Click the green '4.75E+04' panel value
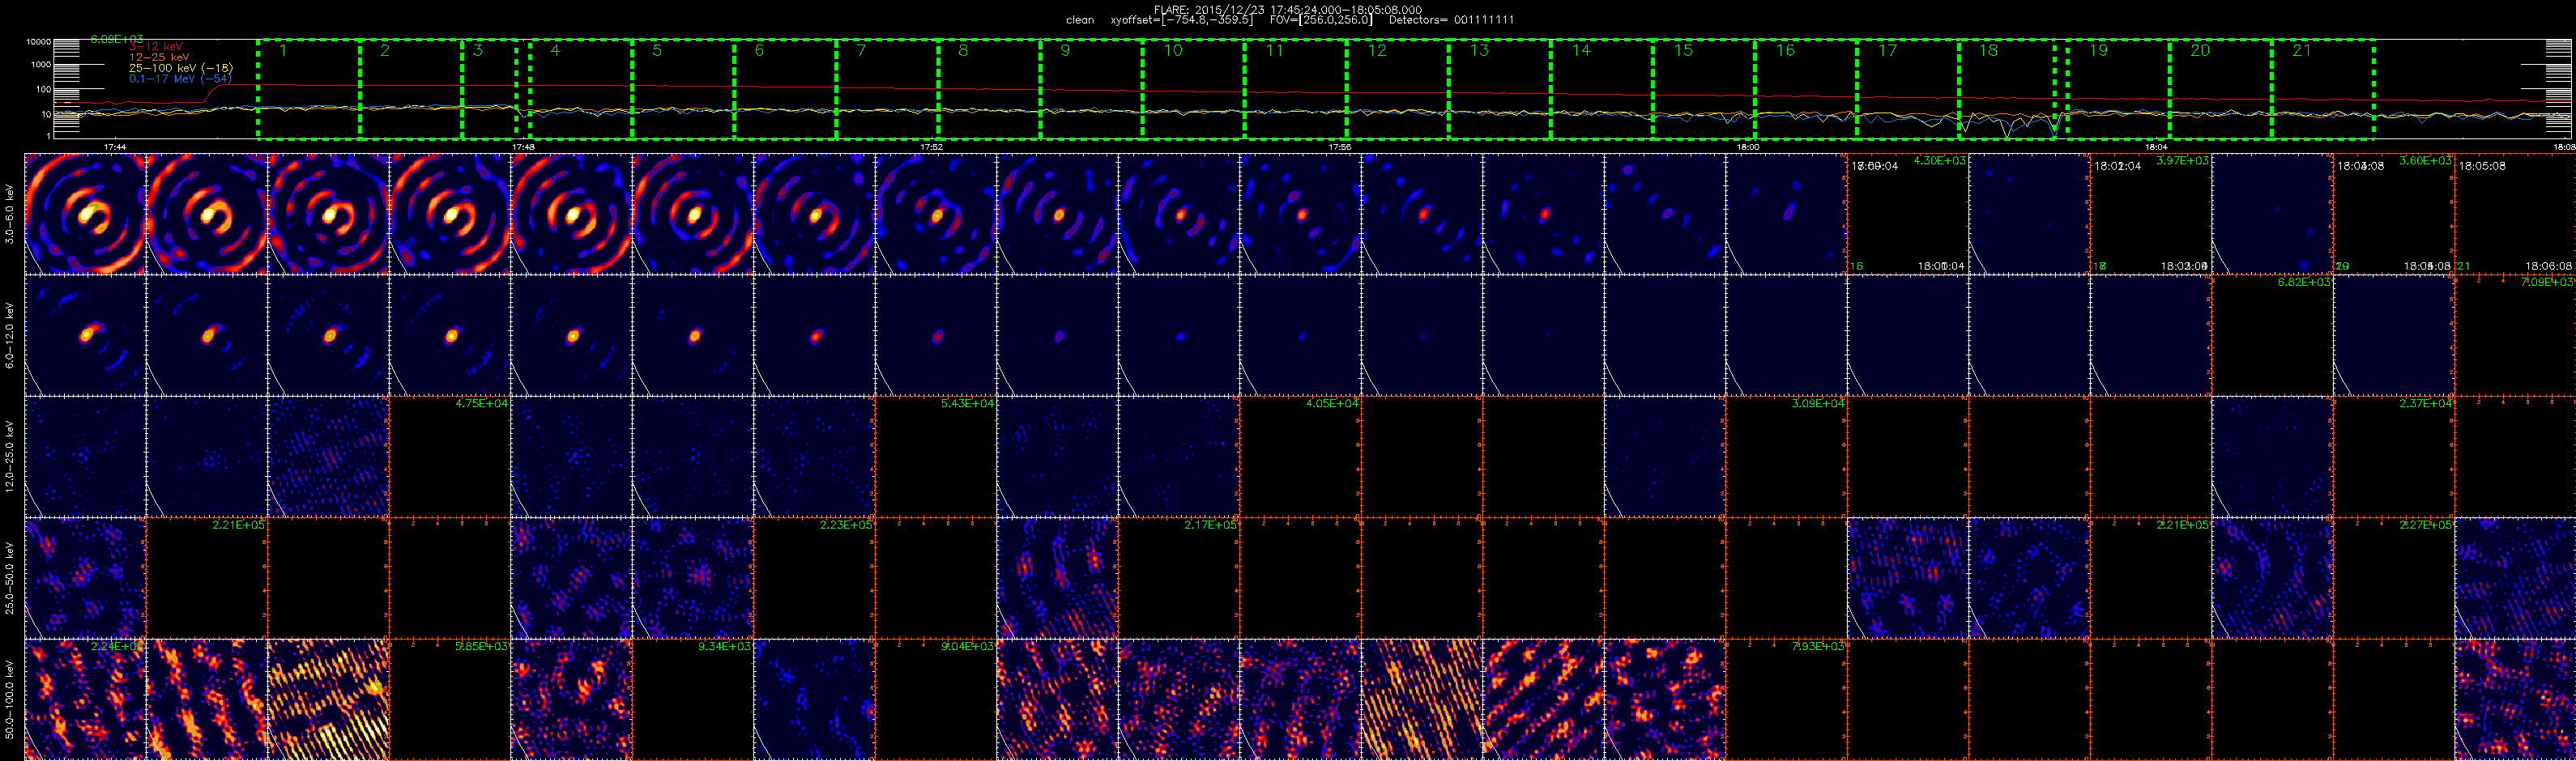 coord(481,403)
